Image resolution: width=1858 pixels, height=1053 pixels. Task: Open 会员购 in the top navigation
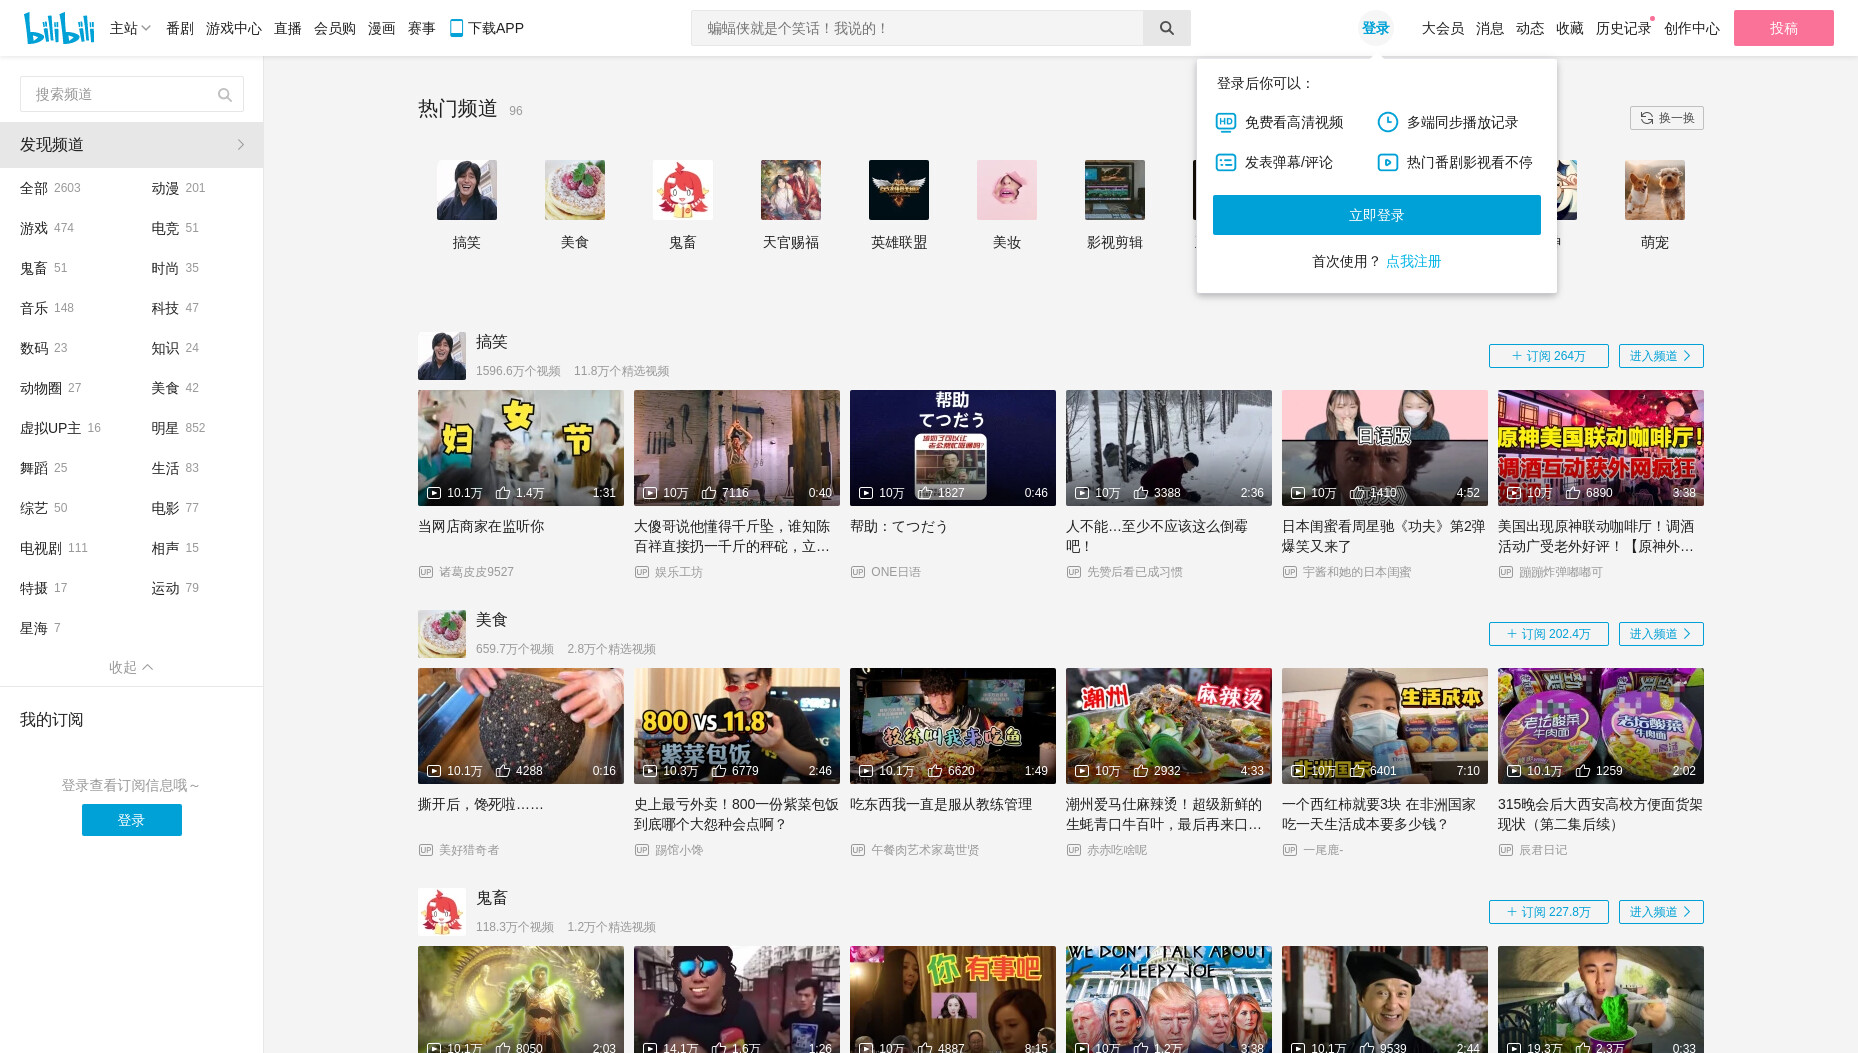coord(335,28)
